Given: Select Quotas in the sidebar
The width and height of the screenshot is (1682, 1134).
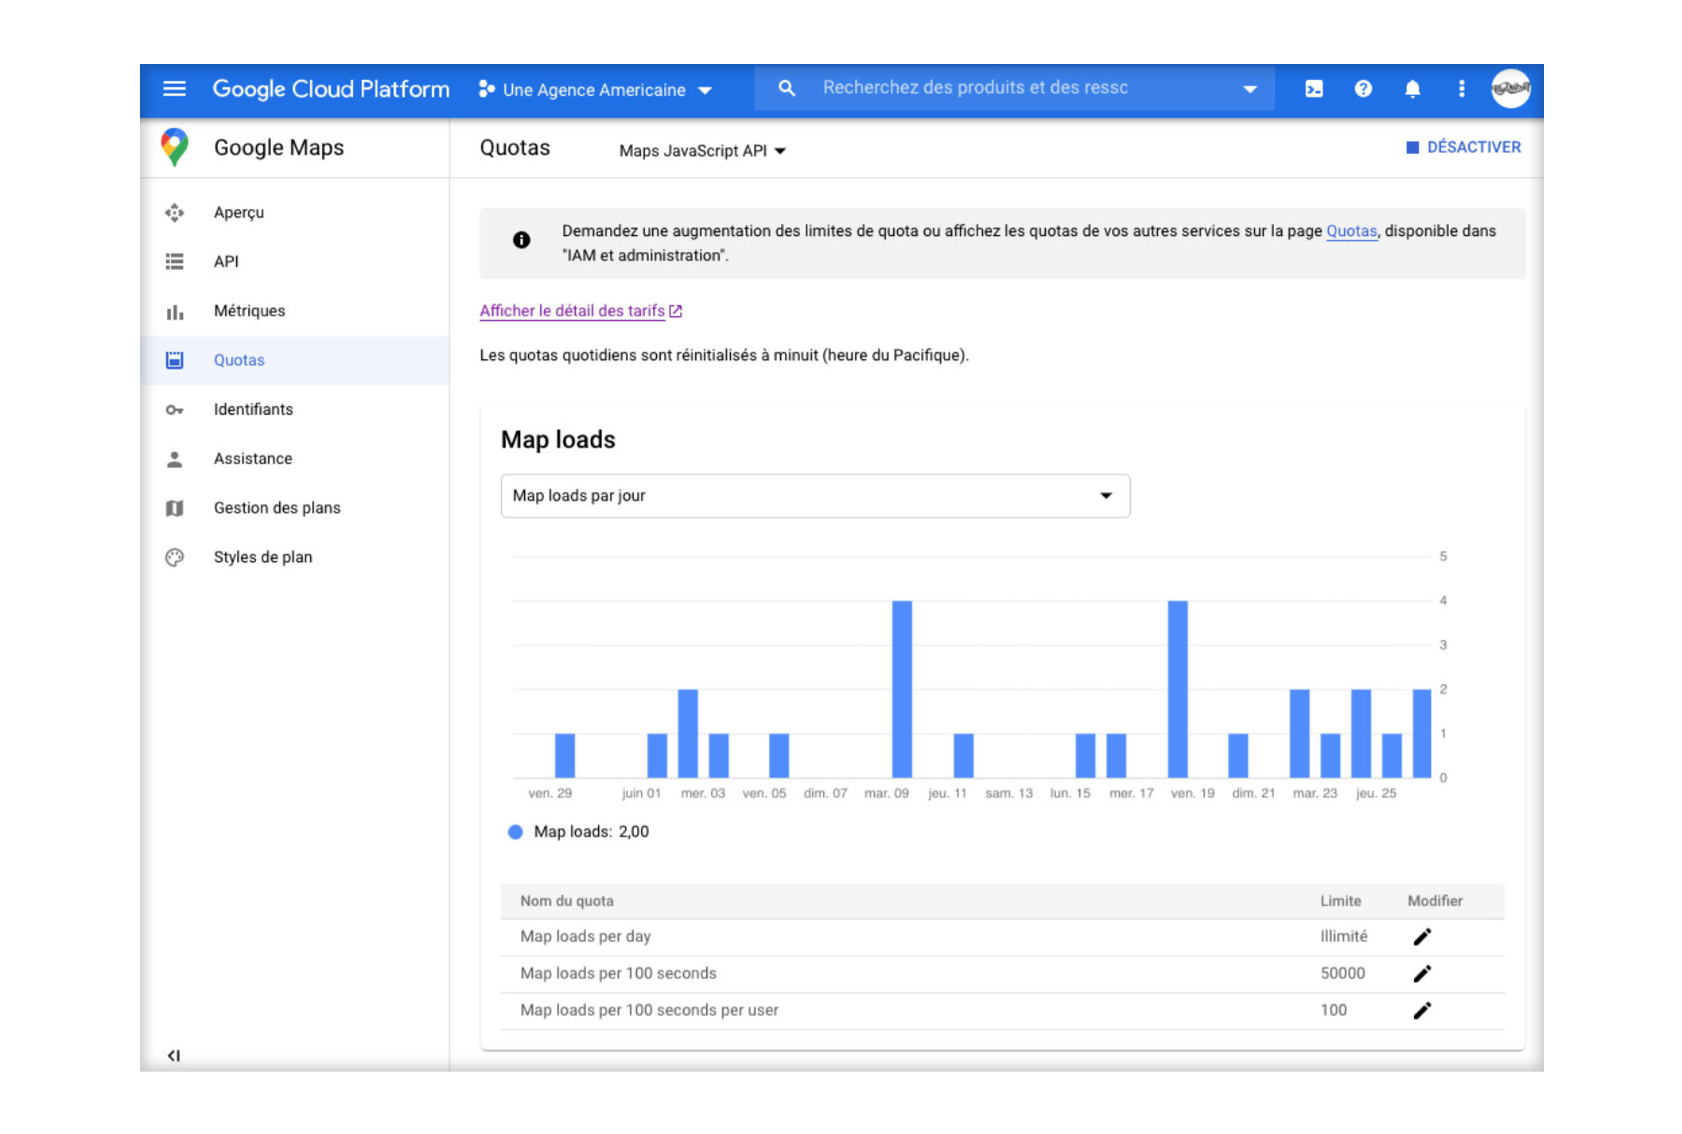Looking at the screenshot, I should click(x=239, y=360).
